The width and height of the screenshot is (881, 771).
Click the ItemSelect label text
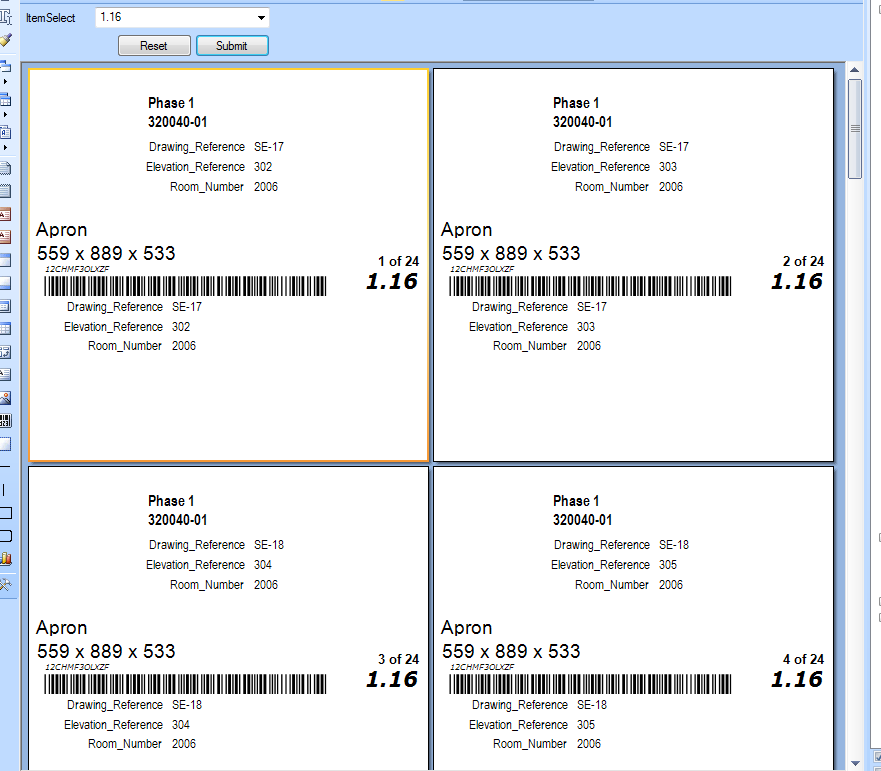[51, 18]
